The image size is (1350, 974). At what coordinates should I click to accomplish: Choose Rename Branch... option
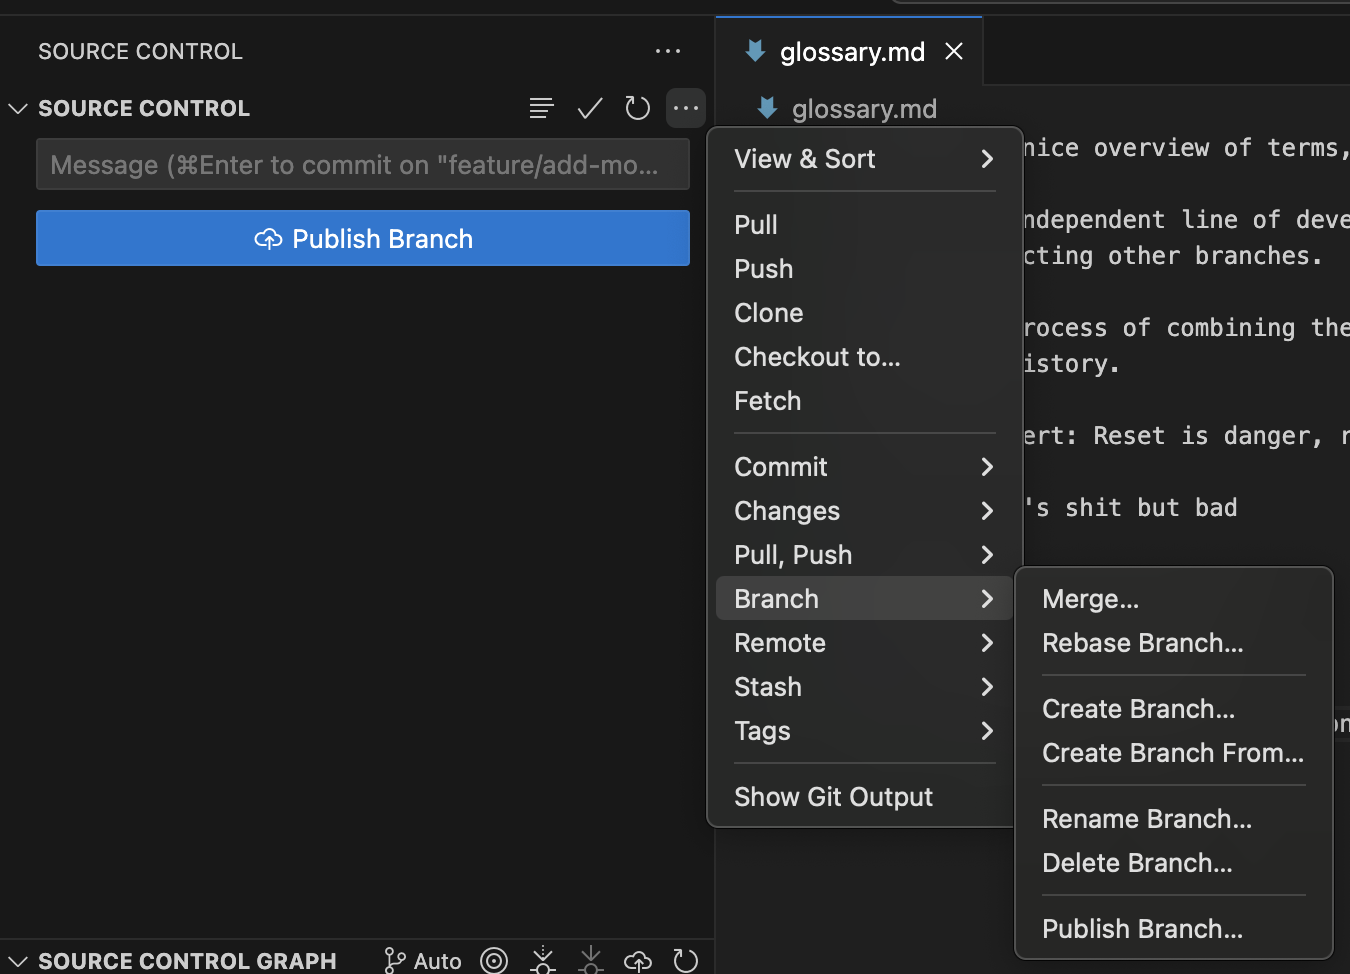pyautogui.click(x=1174, y=819)
